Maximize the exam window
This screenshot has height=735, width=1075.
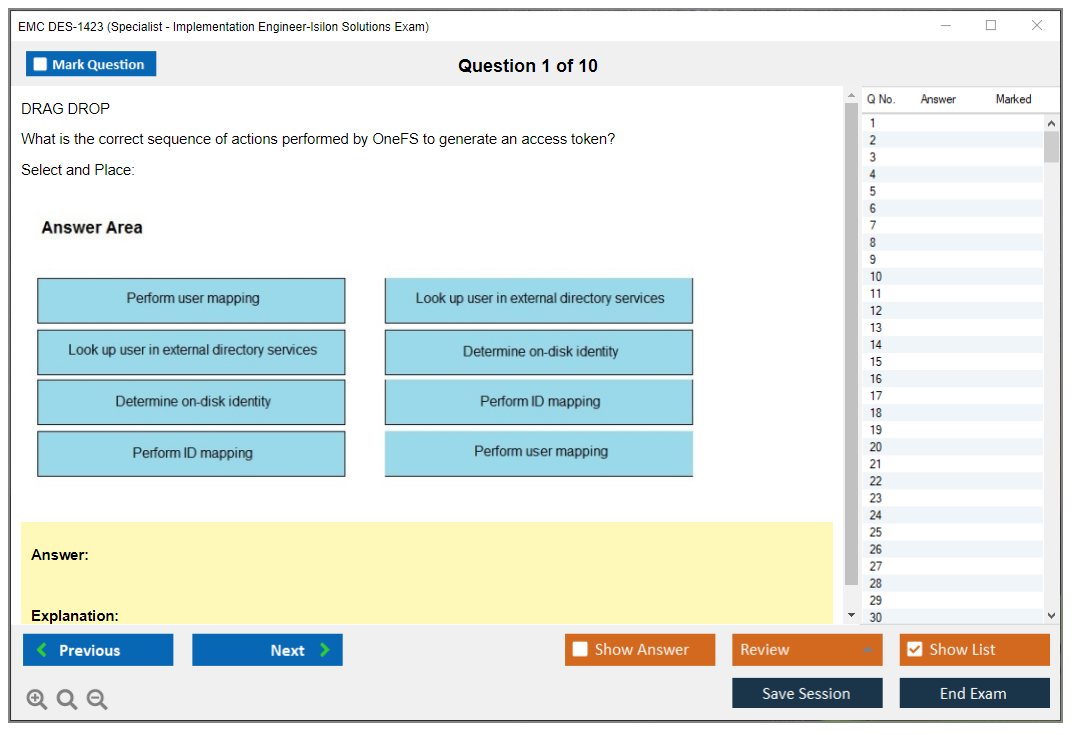pyautogui.click(x=991, y=26)
